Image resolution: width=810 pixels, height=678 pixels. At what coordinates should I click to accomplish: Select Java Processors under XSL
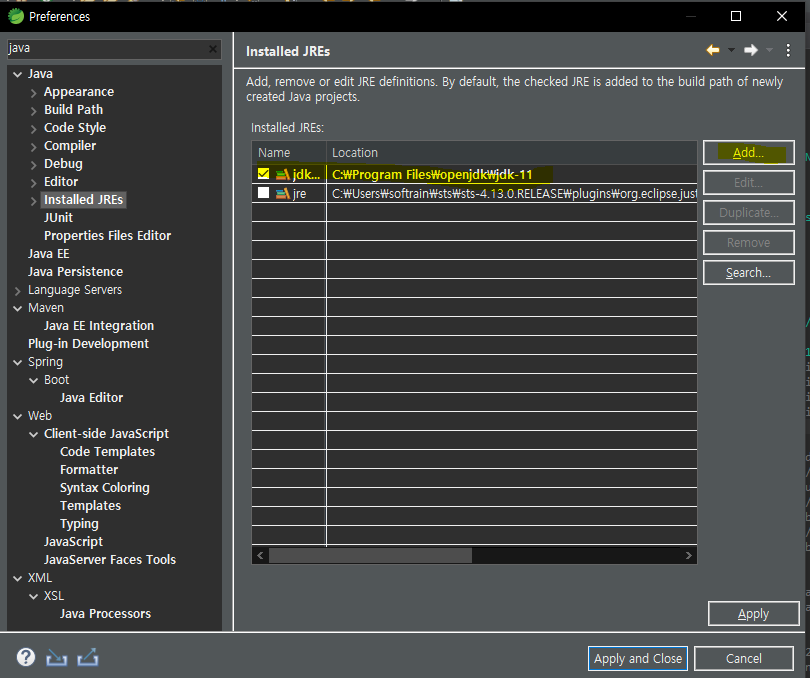coord(105,614)
